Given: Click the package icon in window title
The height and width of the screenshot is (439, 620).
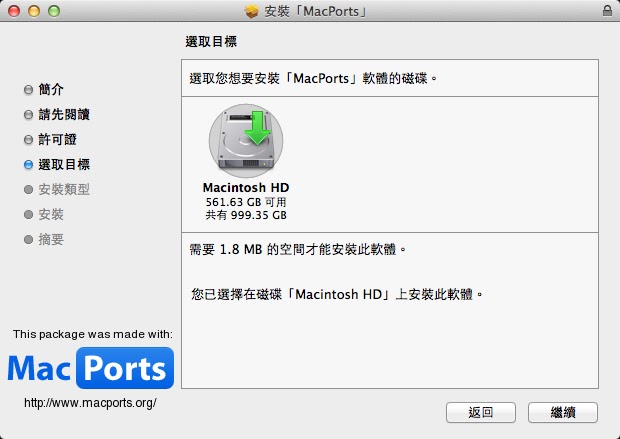Looking at the screenshot, I should point(251,11).
